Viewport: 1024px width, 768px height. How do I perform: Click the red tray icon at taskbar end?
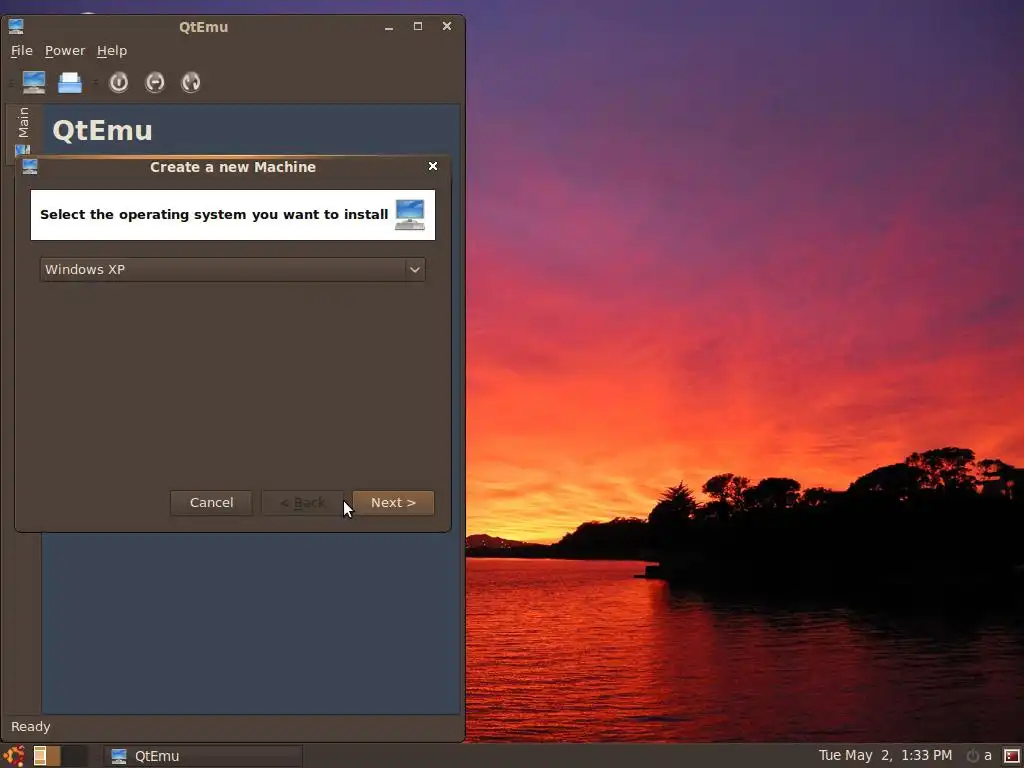click(x=1012, y=756)
